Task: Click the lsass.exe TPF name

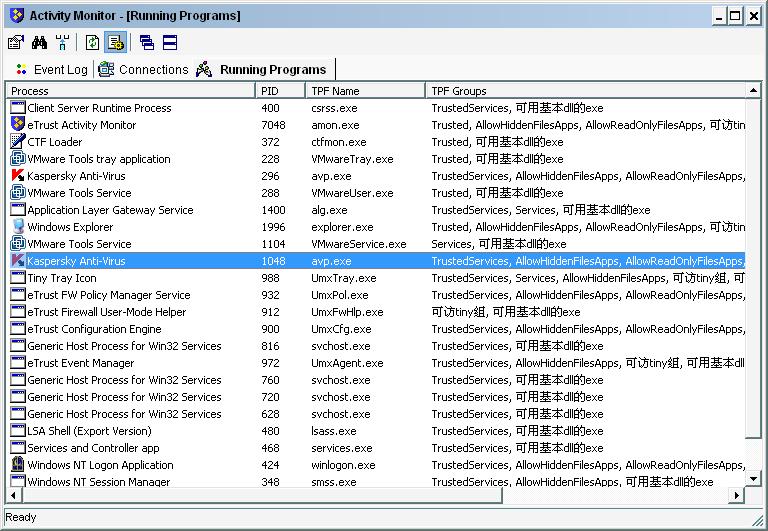Action: pos(334,431)
